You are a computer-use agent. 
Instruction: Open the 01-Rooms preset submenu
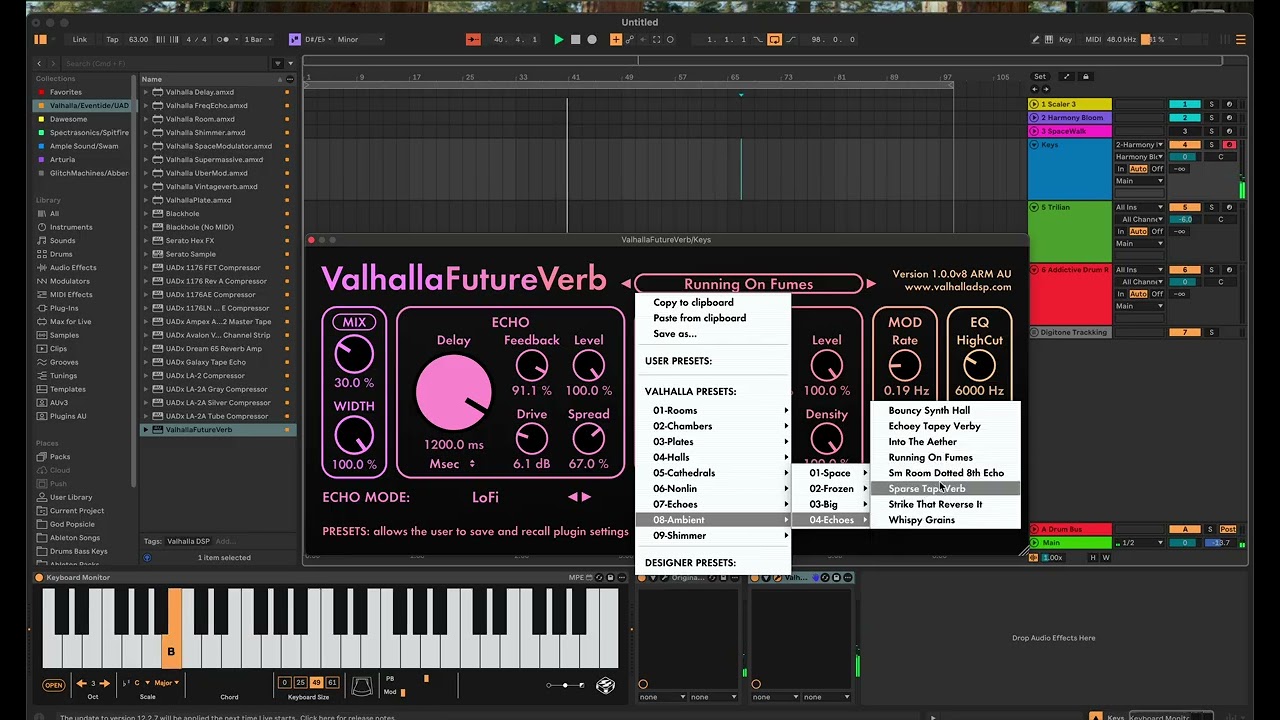pyautogui.click(x=713, y=410)
